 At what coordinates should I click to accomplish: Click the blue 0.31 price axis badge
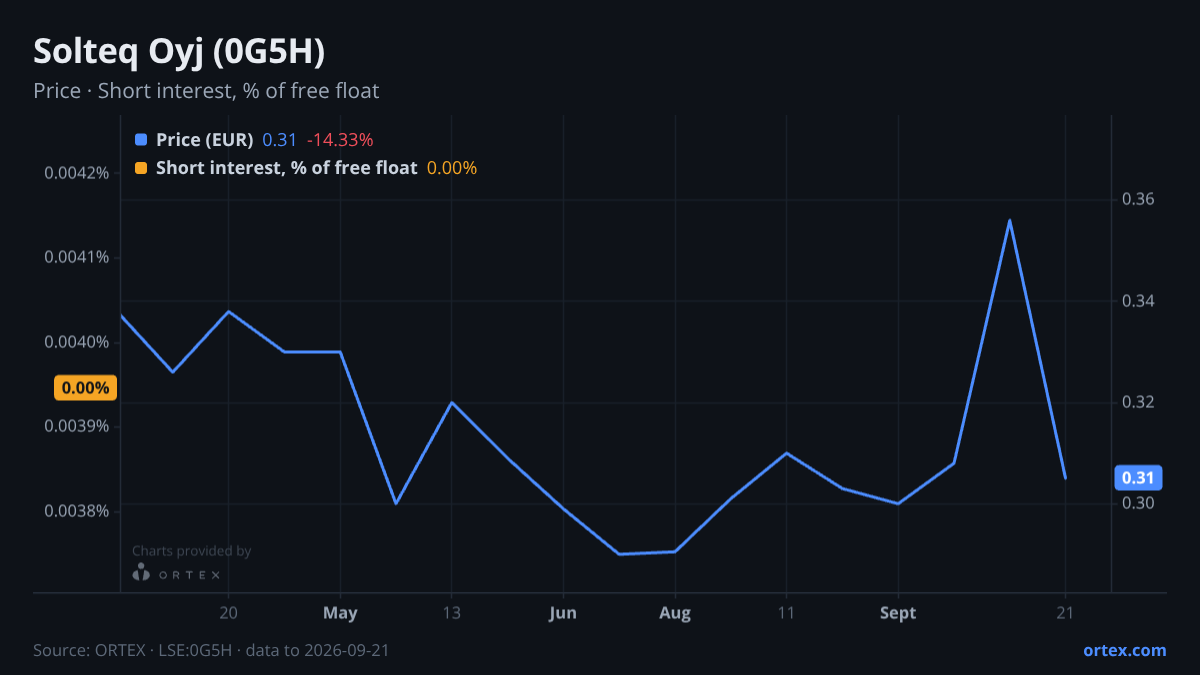1137,478
